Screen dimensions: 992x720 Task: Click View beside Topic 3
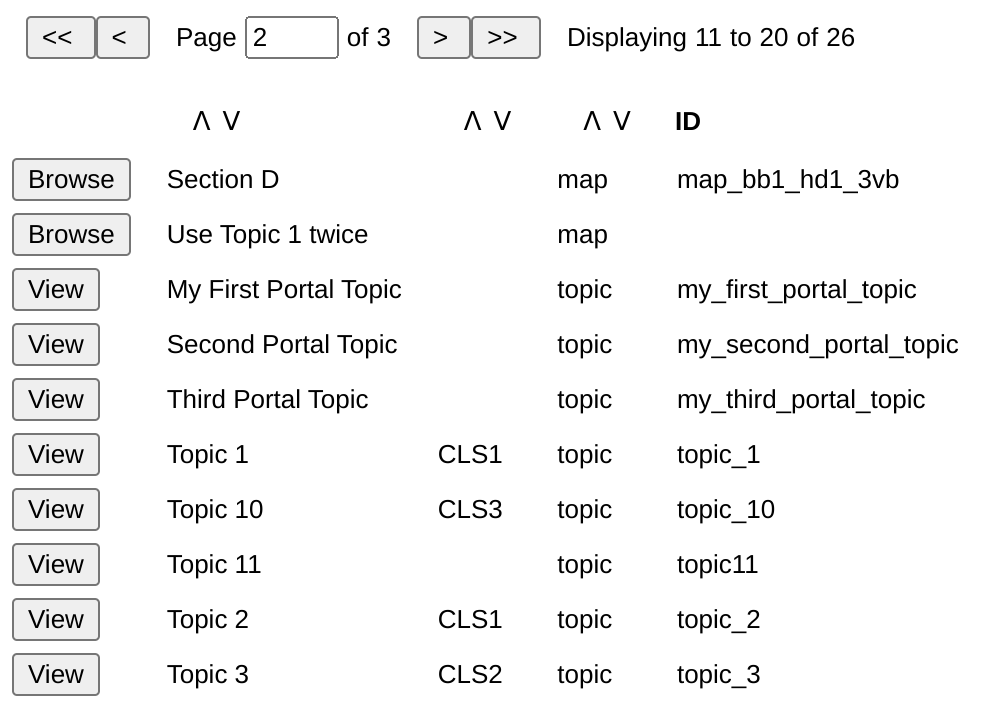(56, 675)
